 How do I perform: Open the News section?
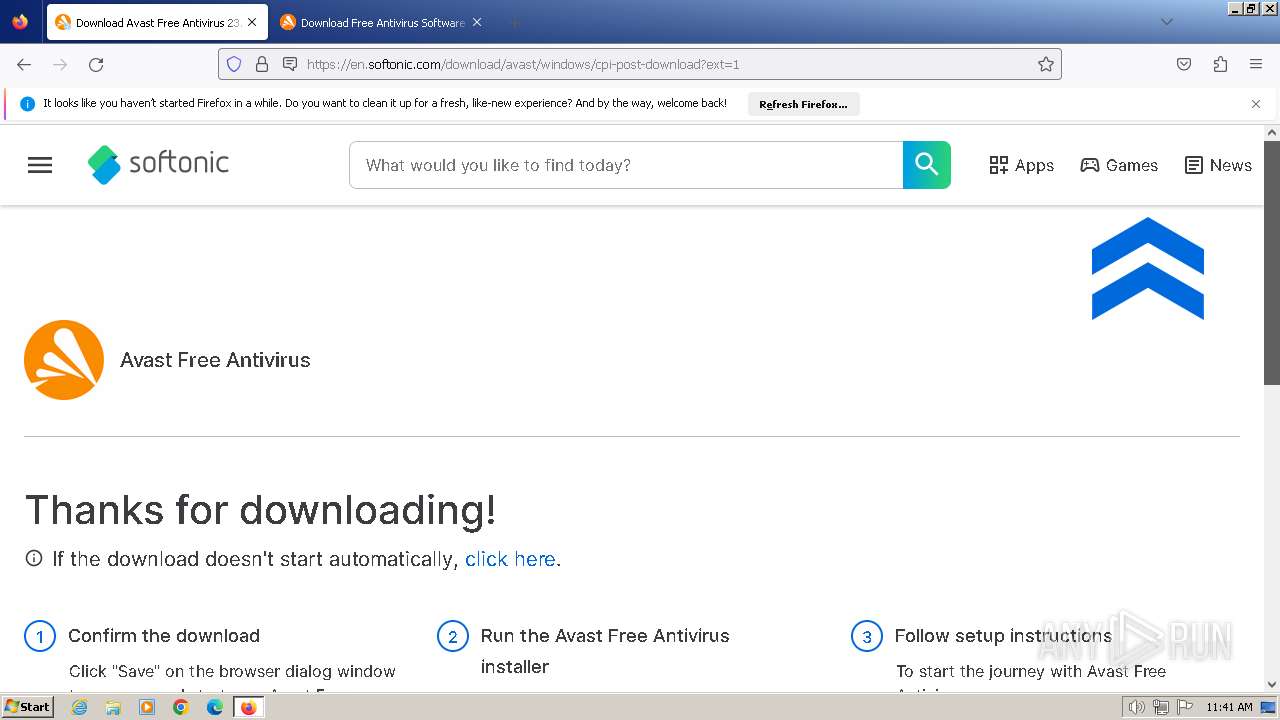pyautogui.click(x=1218, y=165)
